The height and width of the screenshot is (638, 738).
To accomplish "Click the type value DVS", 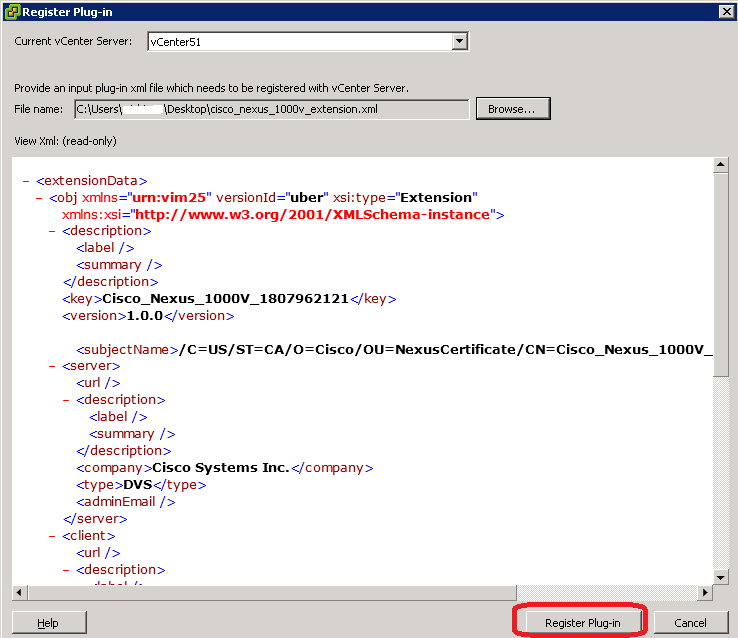I will pos(138,485).
